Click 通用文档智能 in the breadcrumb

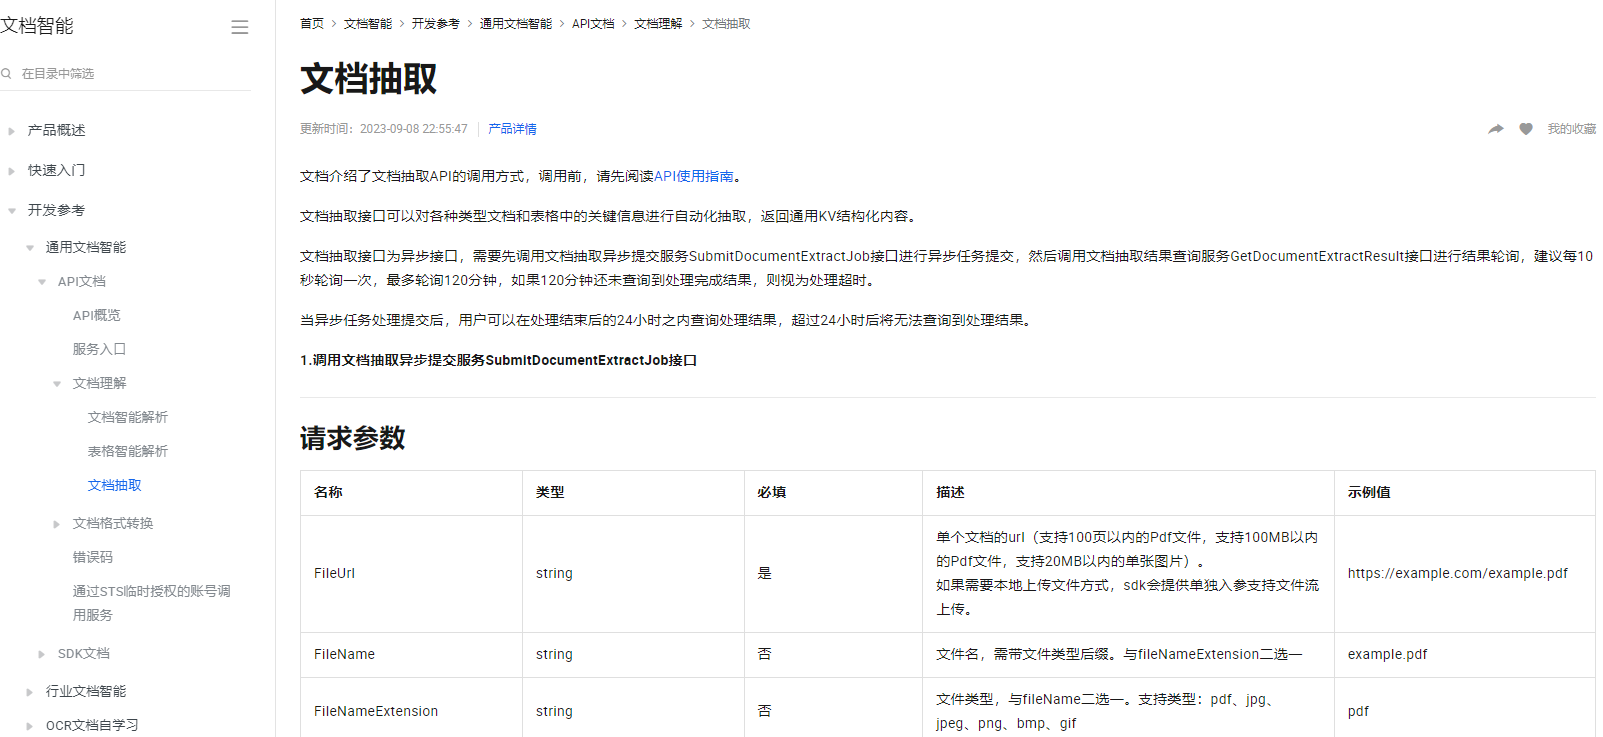pos(516,24)
